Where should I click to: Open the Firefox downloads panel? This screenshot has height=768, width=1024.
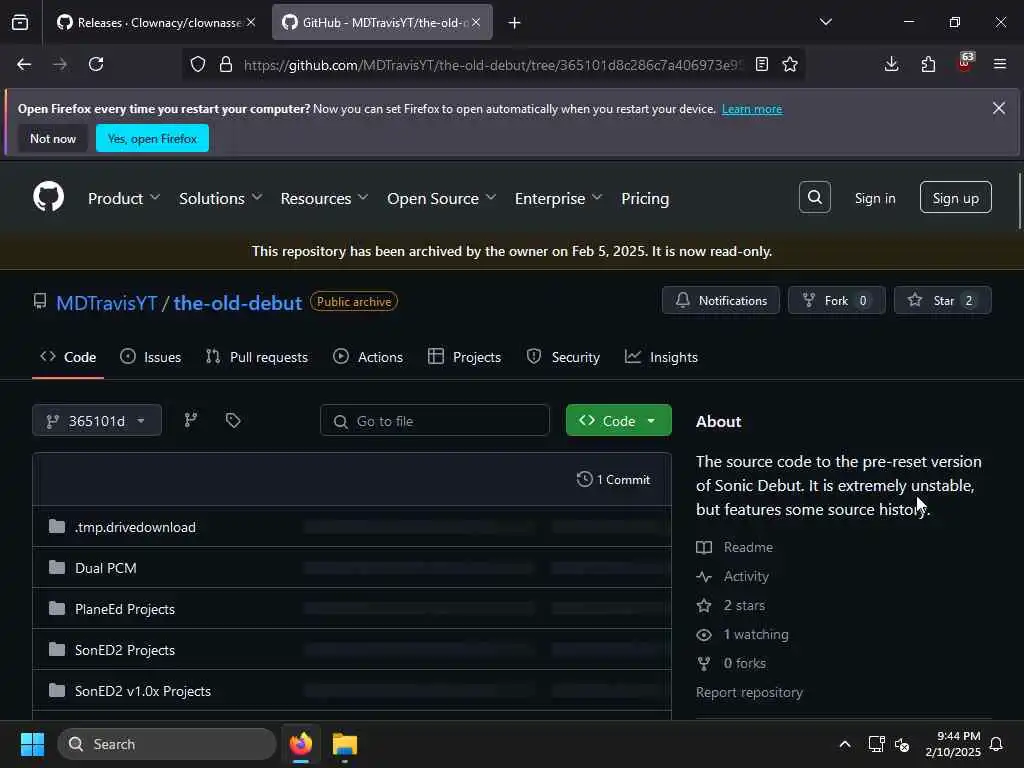pyautogui.click(x=891, y=64)
